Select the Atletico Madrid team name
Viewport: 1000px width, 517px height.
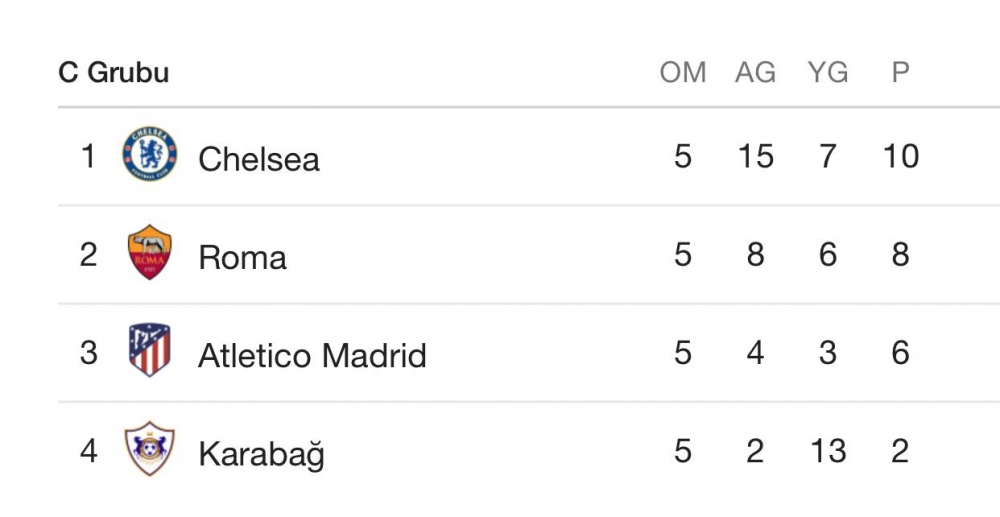click(312, 355)
